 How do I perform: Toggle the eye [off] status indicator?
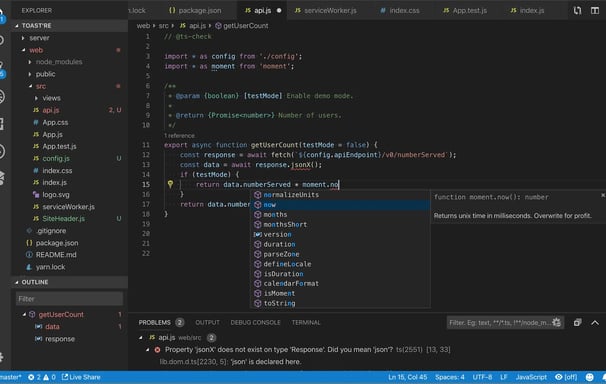click(566, 377)
